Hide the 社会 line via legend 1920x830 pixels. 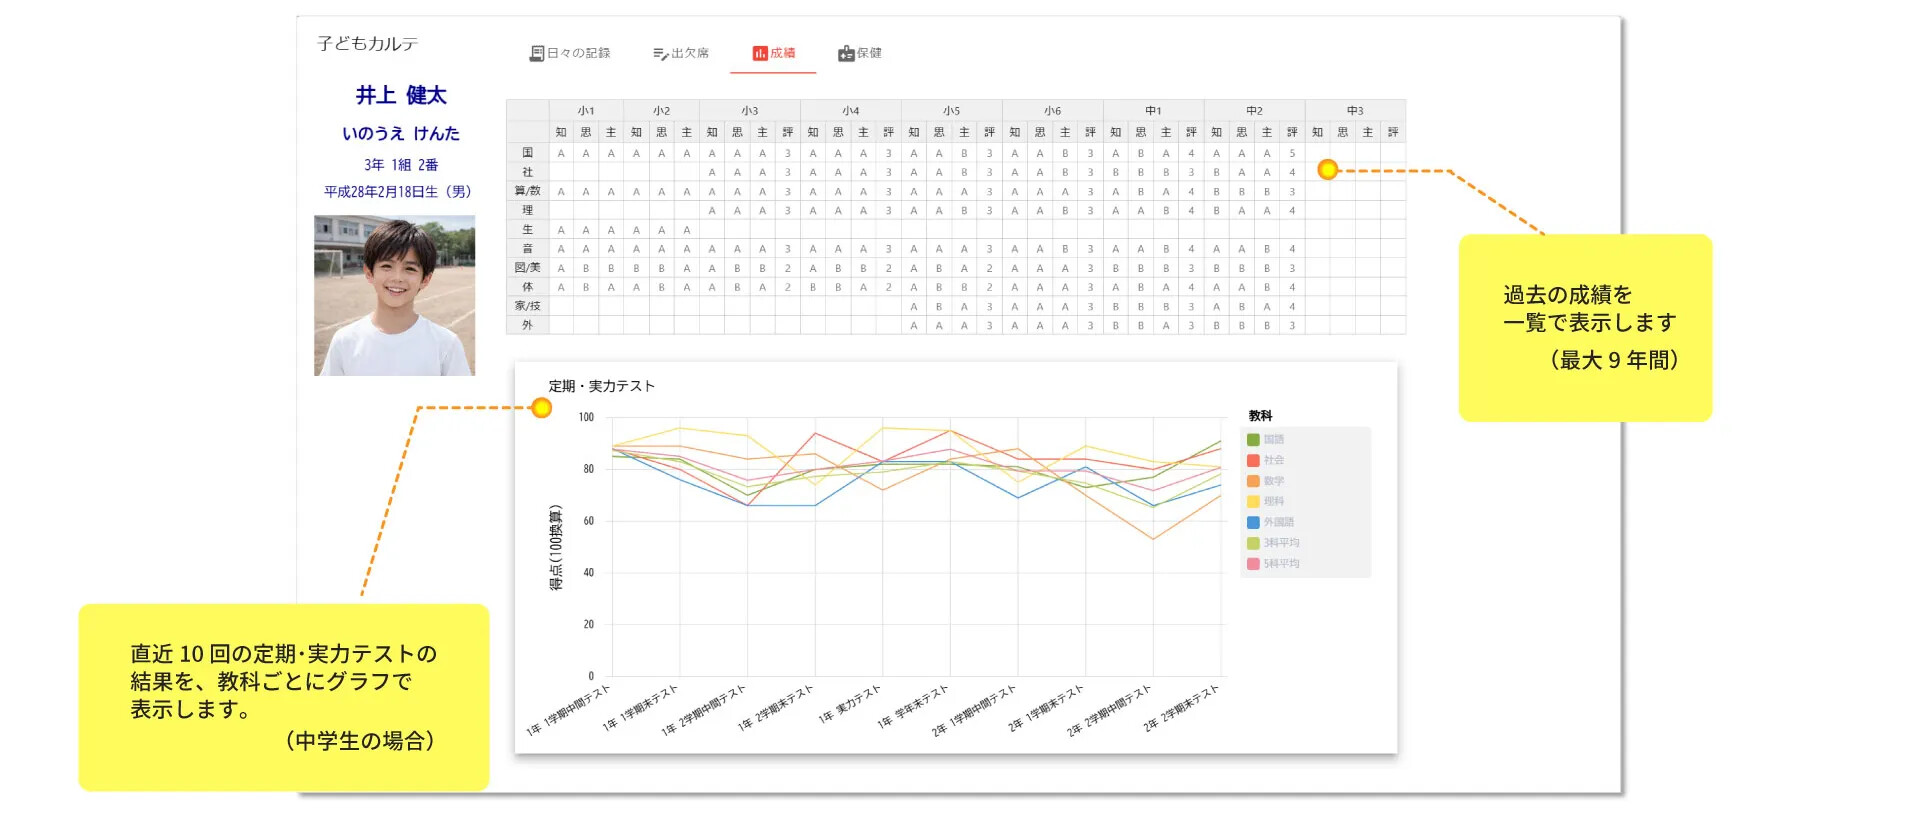point(1273,460)
